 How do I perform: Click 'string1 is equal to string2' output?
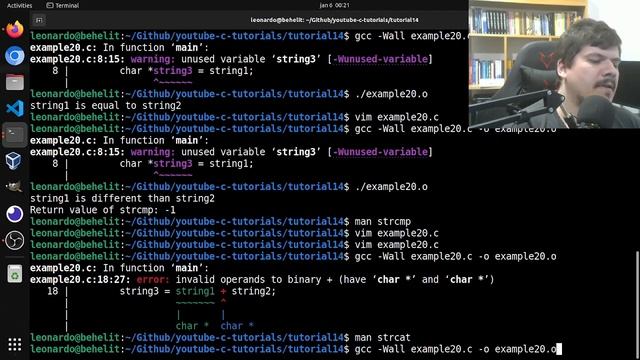pyautogui.click(x=105, y=105)
